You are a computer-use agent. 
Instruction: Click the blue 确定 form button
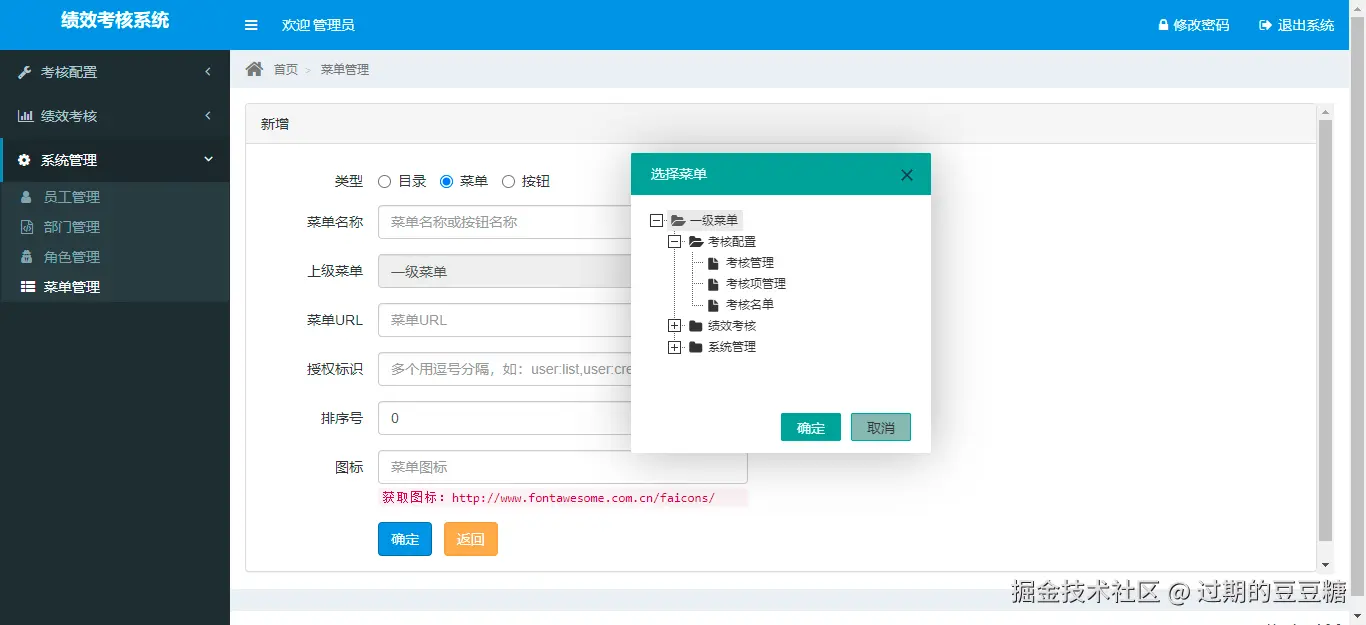[405, 539]
